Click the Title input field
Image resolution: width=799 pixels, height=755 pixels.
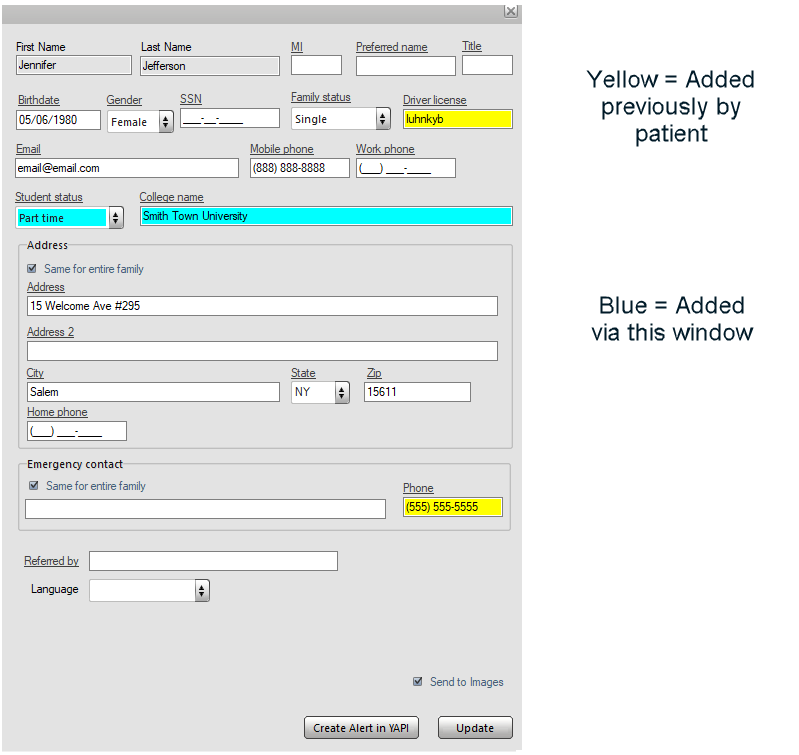click(487, 65)
